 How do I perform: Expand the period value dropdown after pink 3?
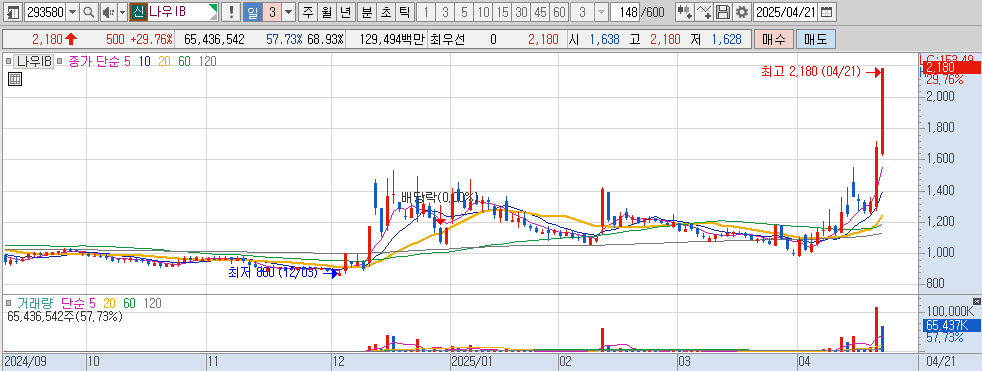pos(288,11)
